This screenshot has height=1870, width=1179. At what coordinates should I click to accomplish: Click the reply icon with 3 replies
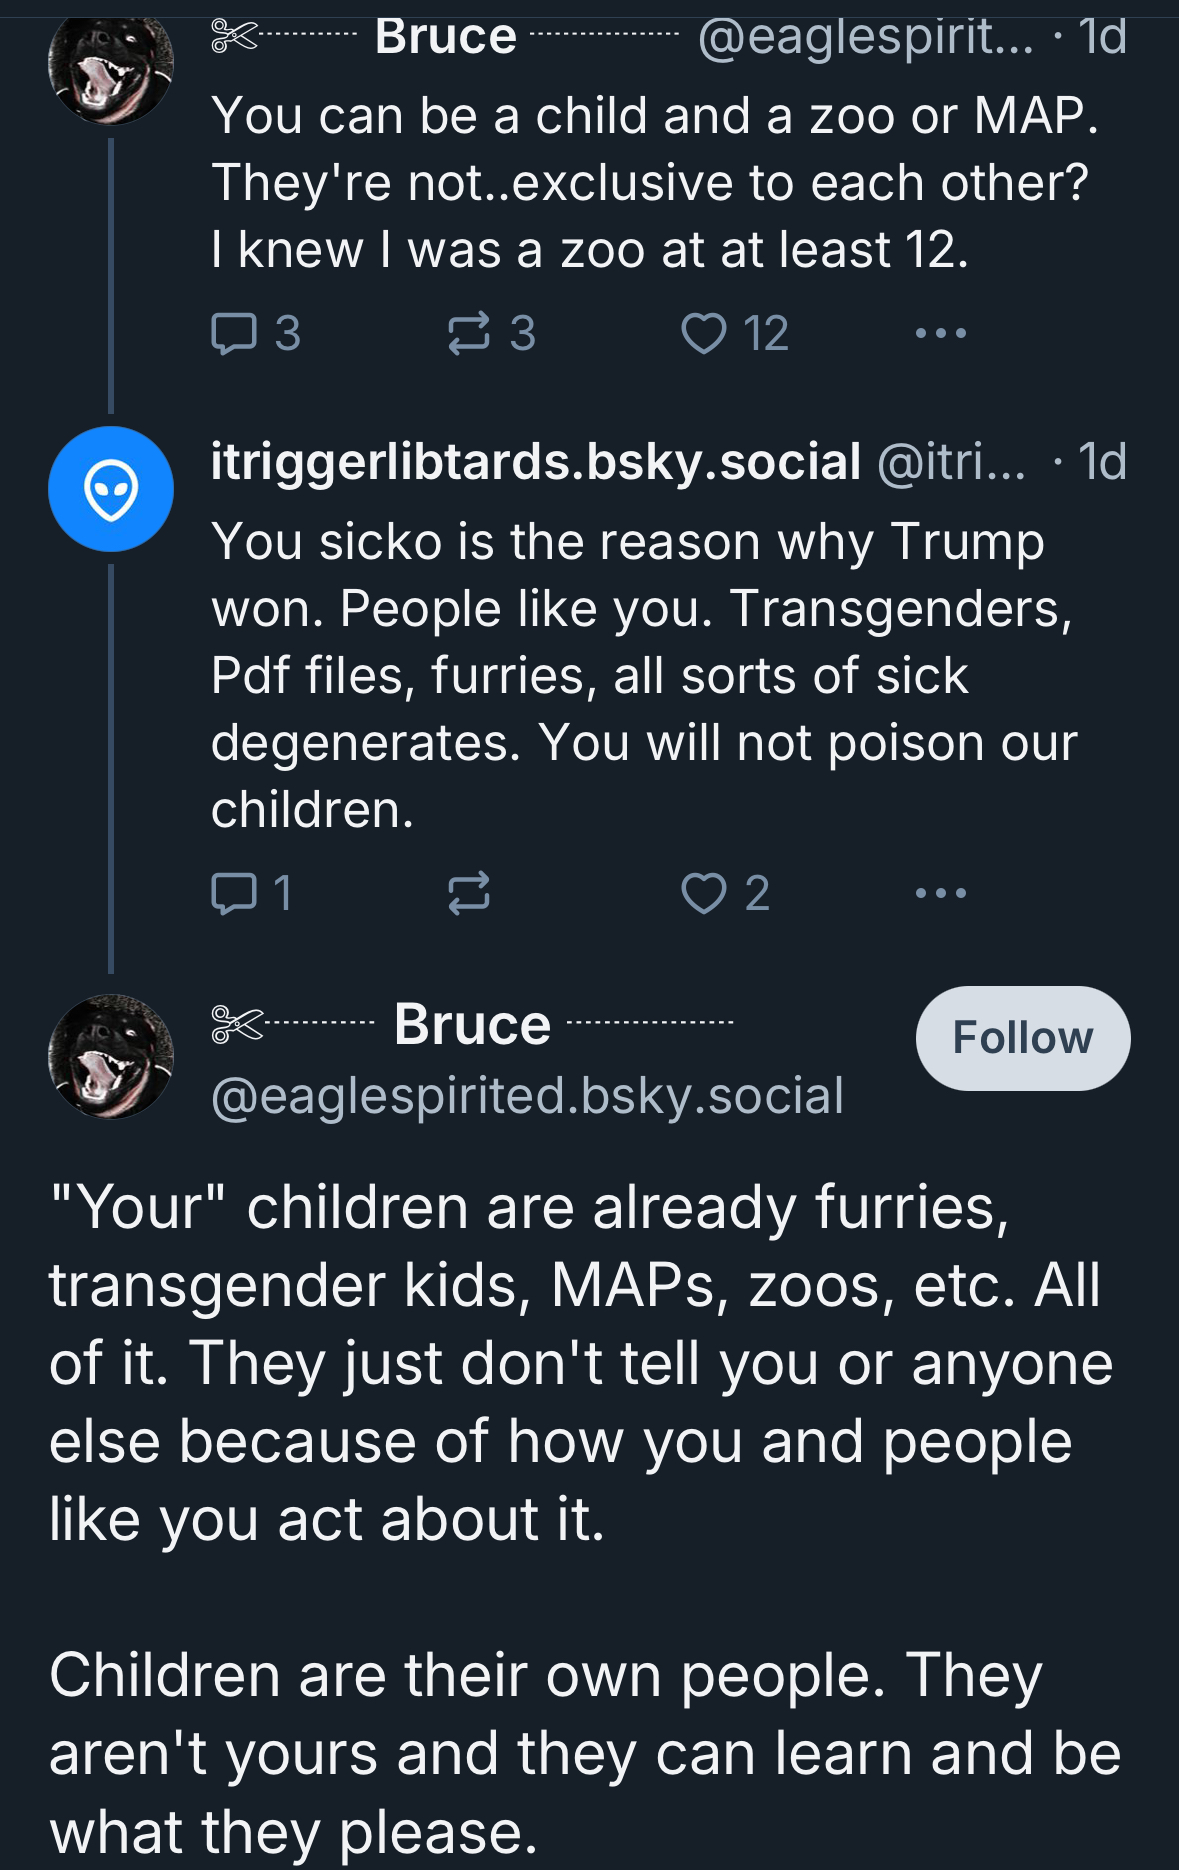pos(234,334)
